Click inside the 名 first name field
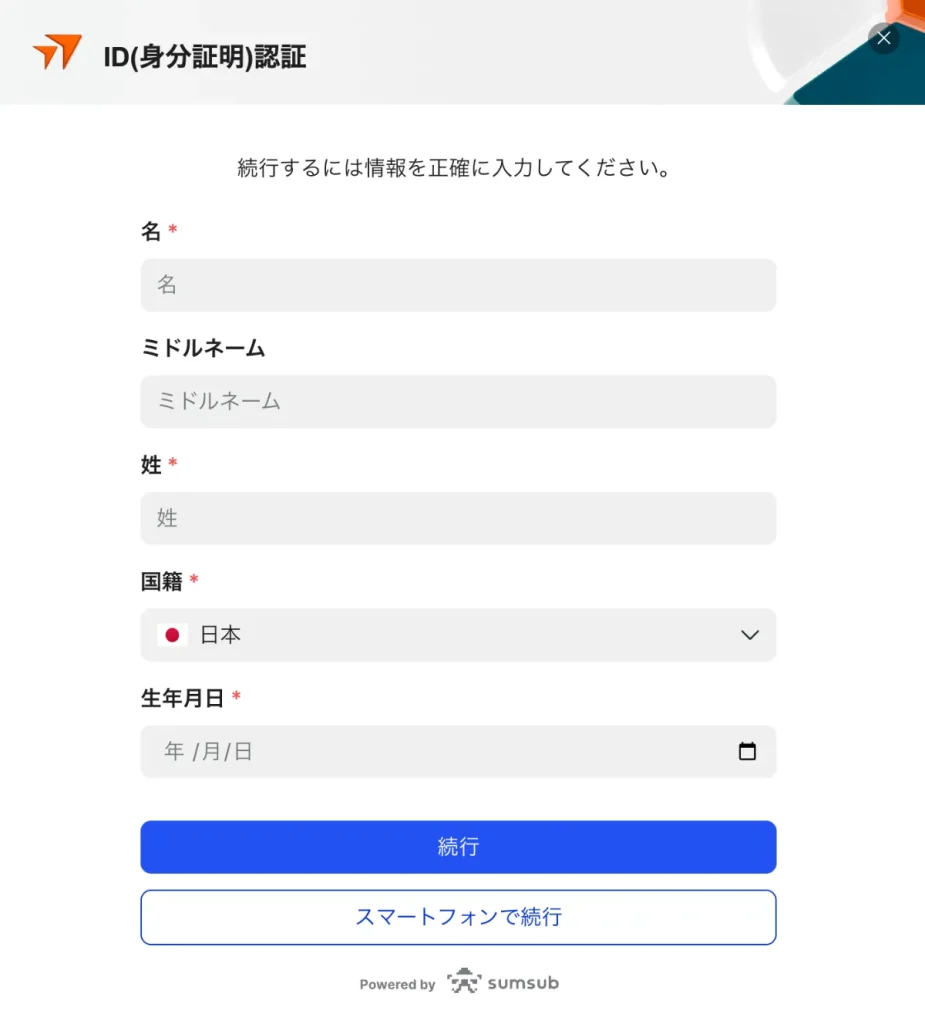The height and width of the screenshot is (1024, 925). (x=458, y=285)
